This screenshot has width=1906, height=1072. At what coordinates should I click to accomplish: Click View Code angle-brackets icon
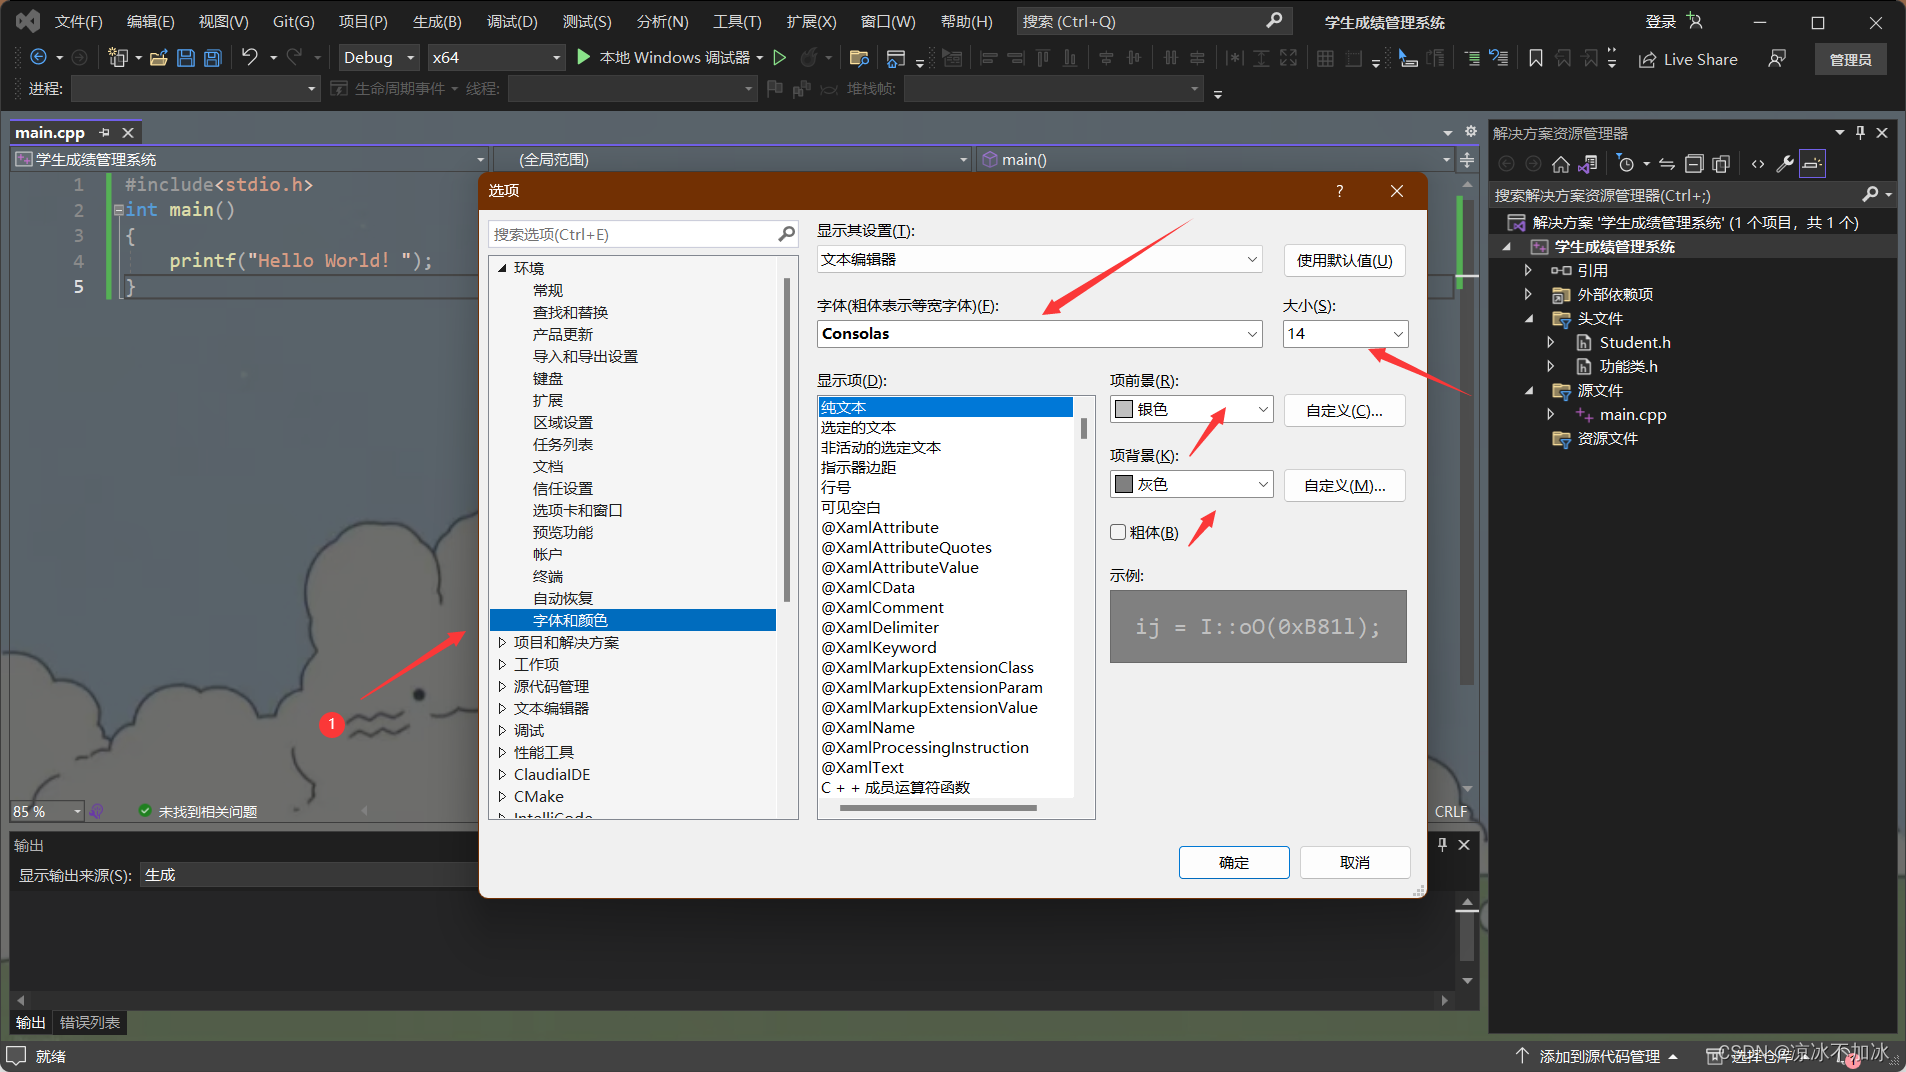[1758, 164]
